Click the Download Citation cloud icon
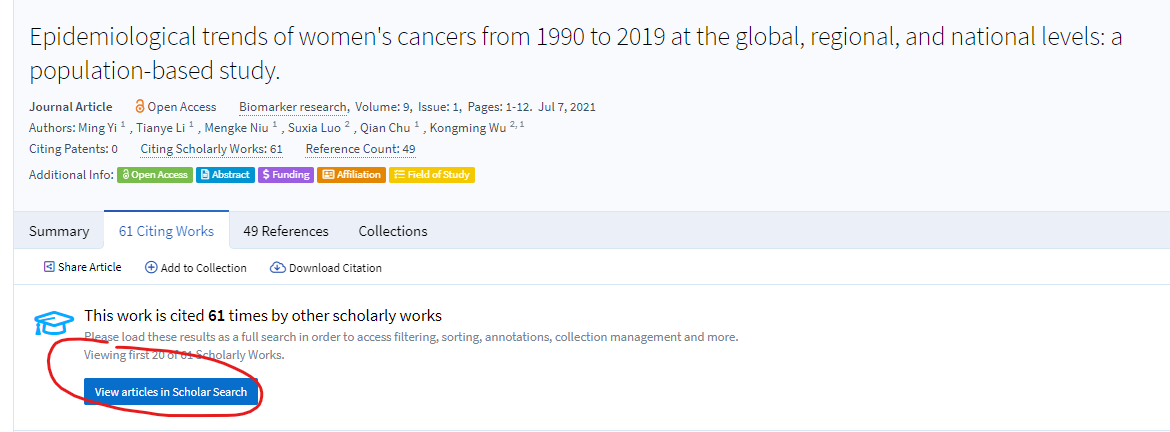The image size is (1170, 432). 278,268
